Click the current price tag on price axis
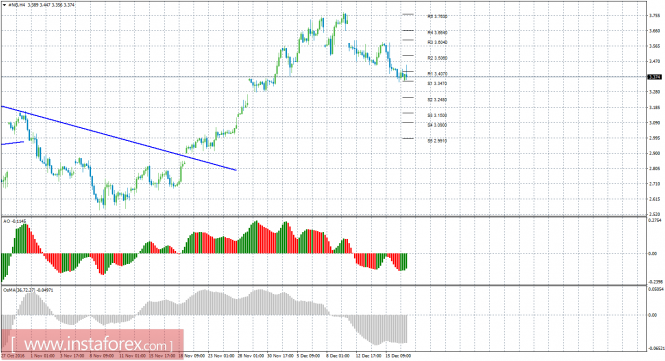This screenshot has height=361, width=665. [655, 77]
